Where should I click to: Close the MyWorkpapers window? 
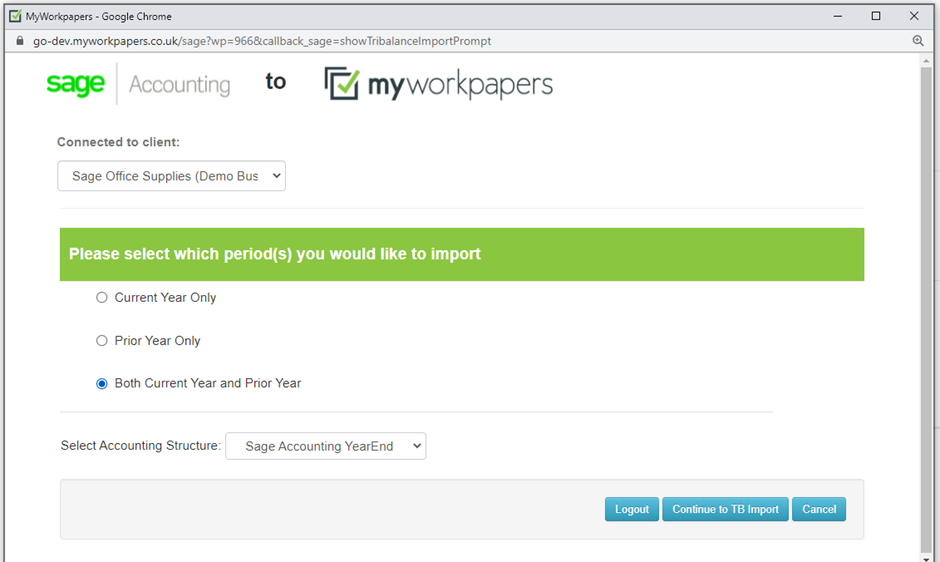(914, 16)
